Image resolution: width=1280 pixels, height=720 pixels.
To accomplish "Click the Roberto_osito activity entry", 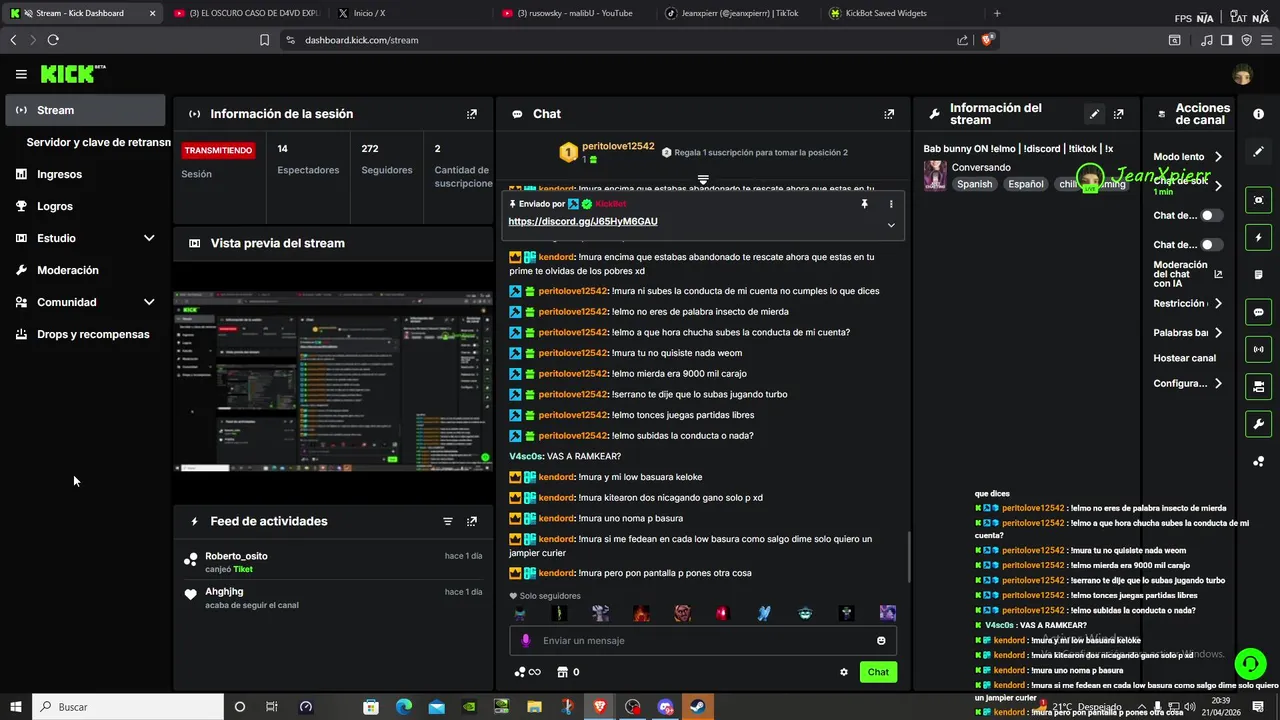I will (x=333, y=562).
